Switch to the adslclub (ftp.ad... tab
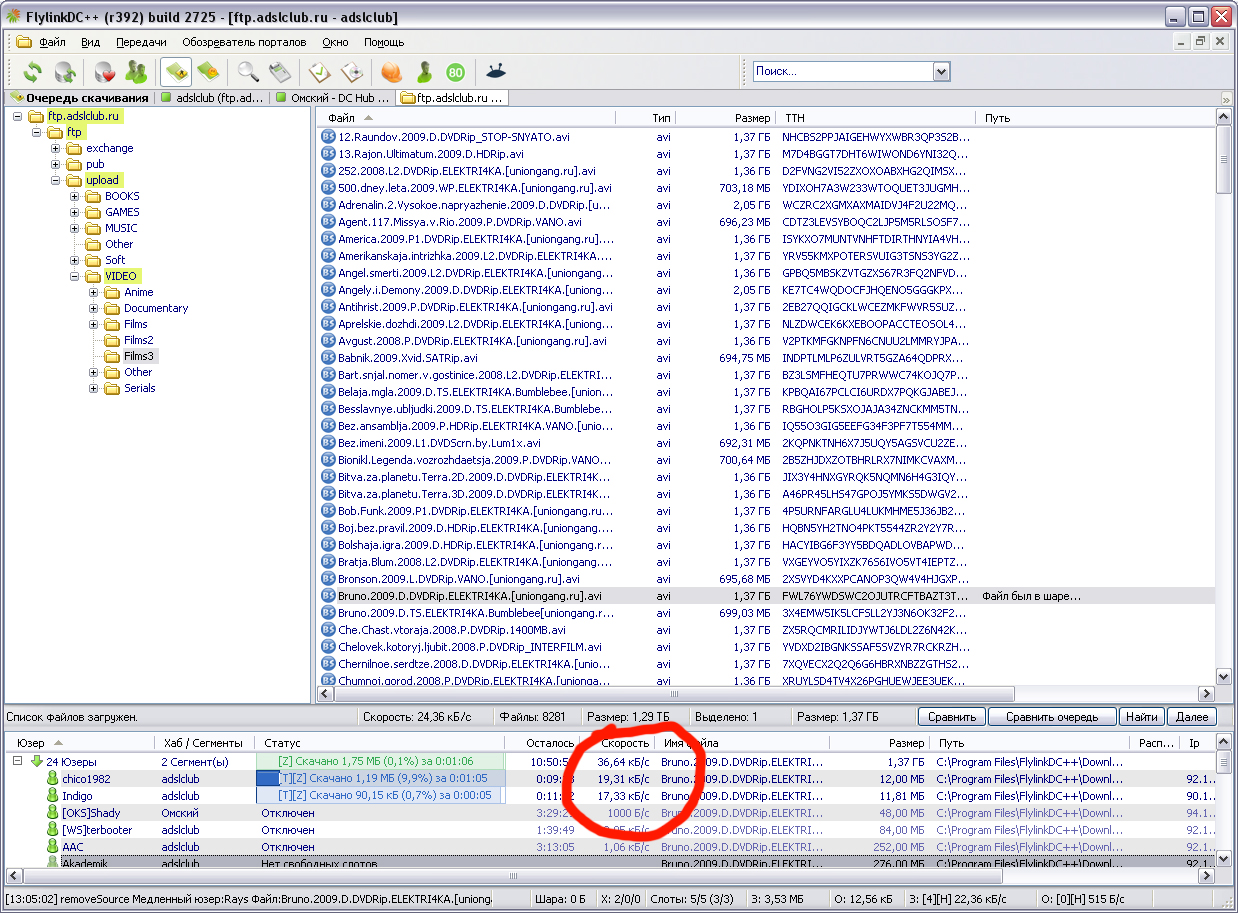Viewport: 1238px width, 913px height. (213, 98)
